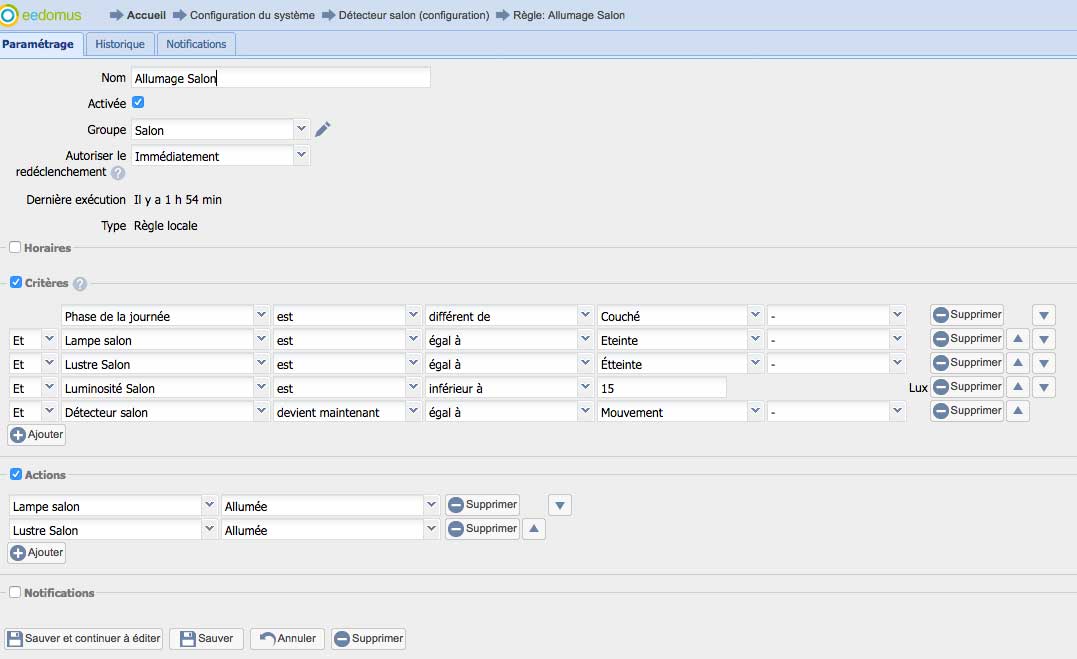Click help icon beside redéclenchement
This screenshot has height=659, width=1077.
click(x=118, y=172)
